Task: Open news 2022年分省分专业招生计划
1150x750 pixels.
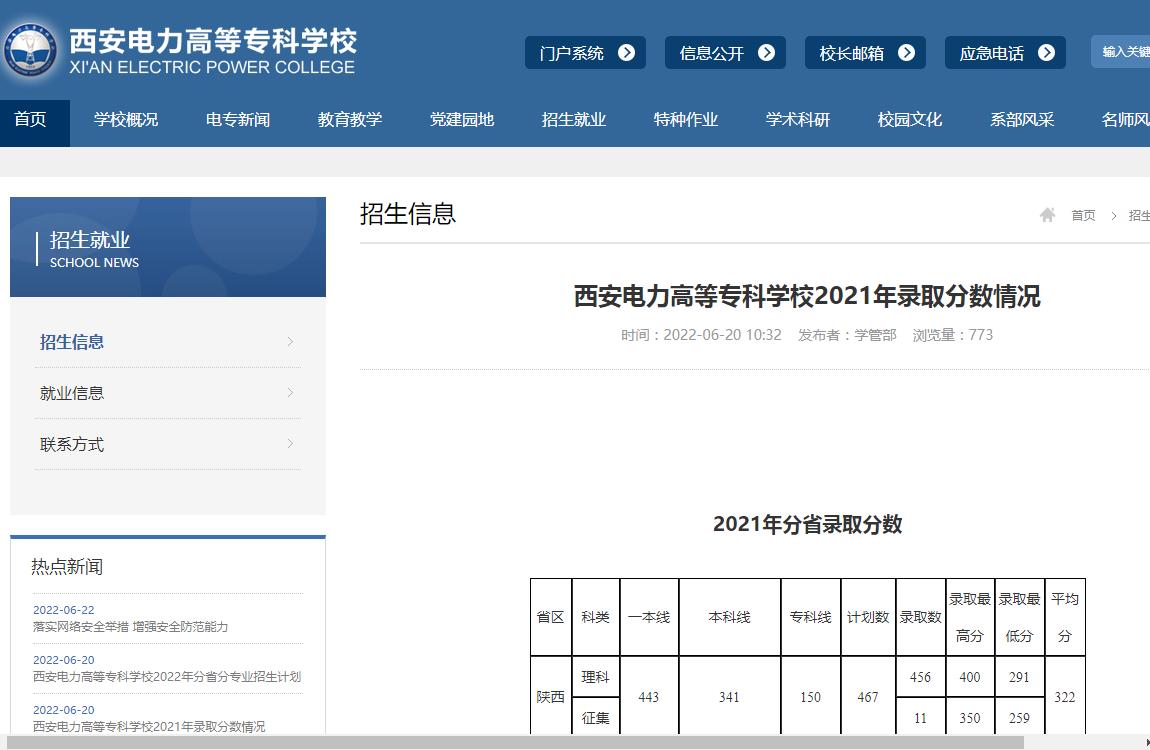Action: [167, 677]
